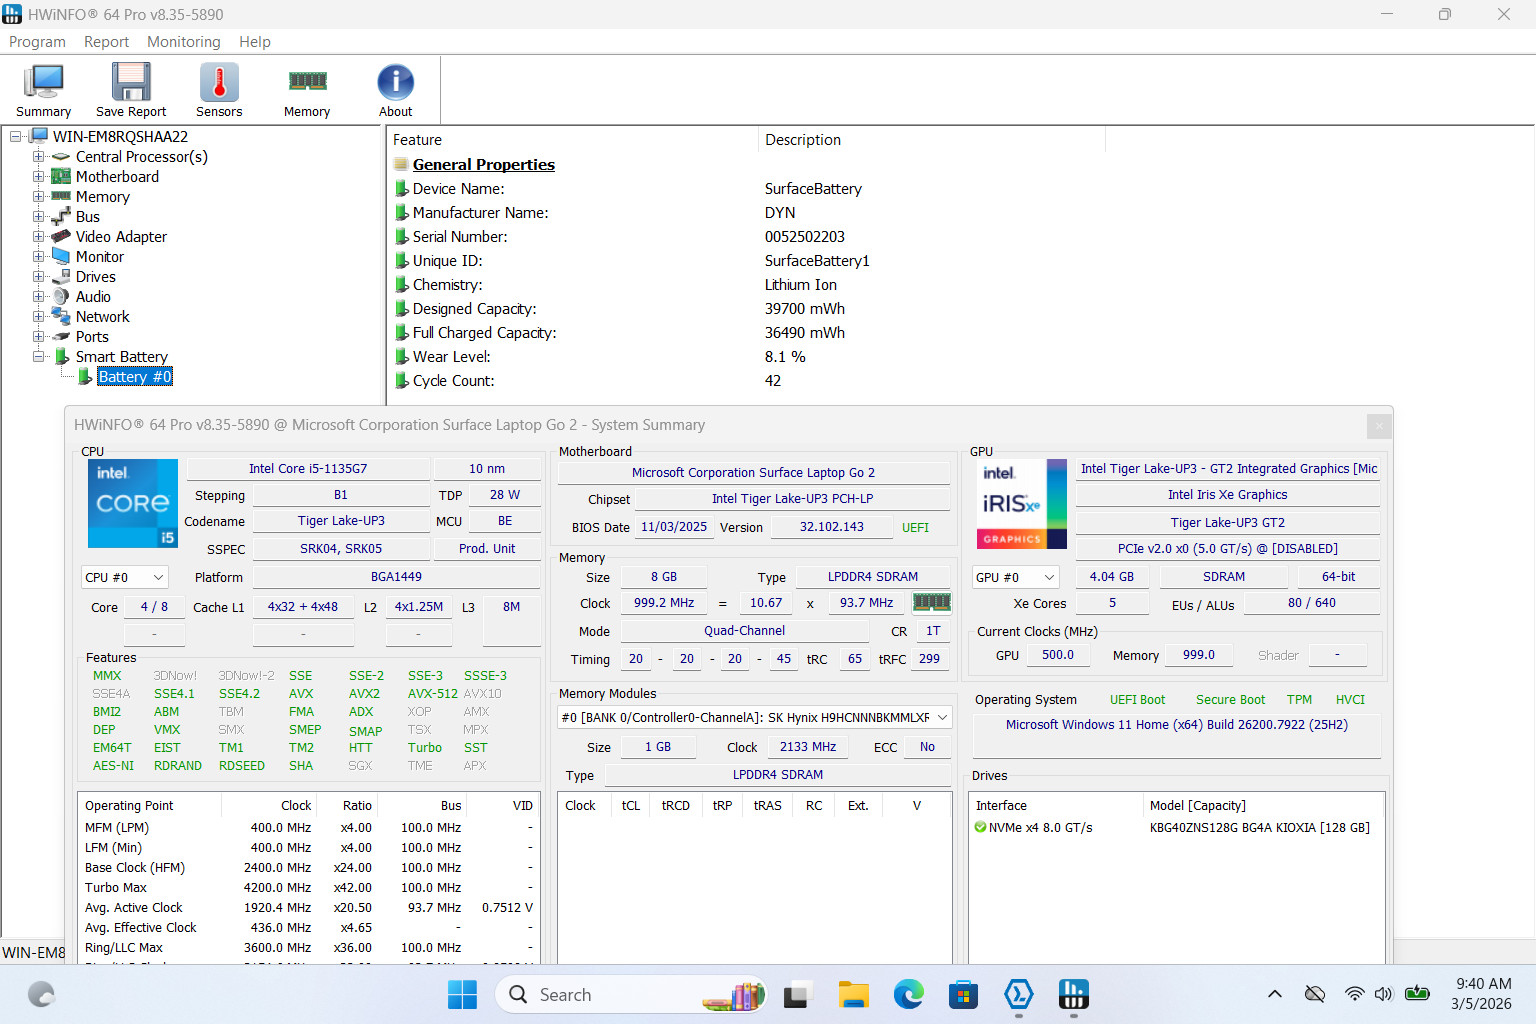Click the Intel Iris Xe Graphics logo
Viewport: 1537px width, 1024px height.
1021,504
